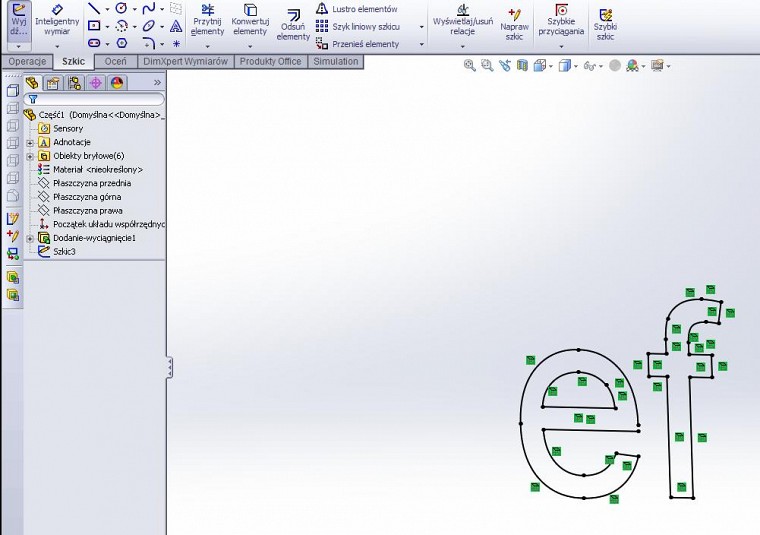Toggle Hide/Show Items glasses icon

(x=589, y=65)
